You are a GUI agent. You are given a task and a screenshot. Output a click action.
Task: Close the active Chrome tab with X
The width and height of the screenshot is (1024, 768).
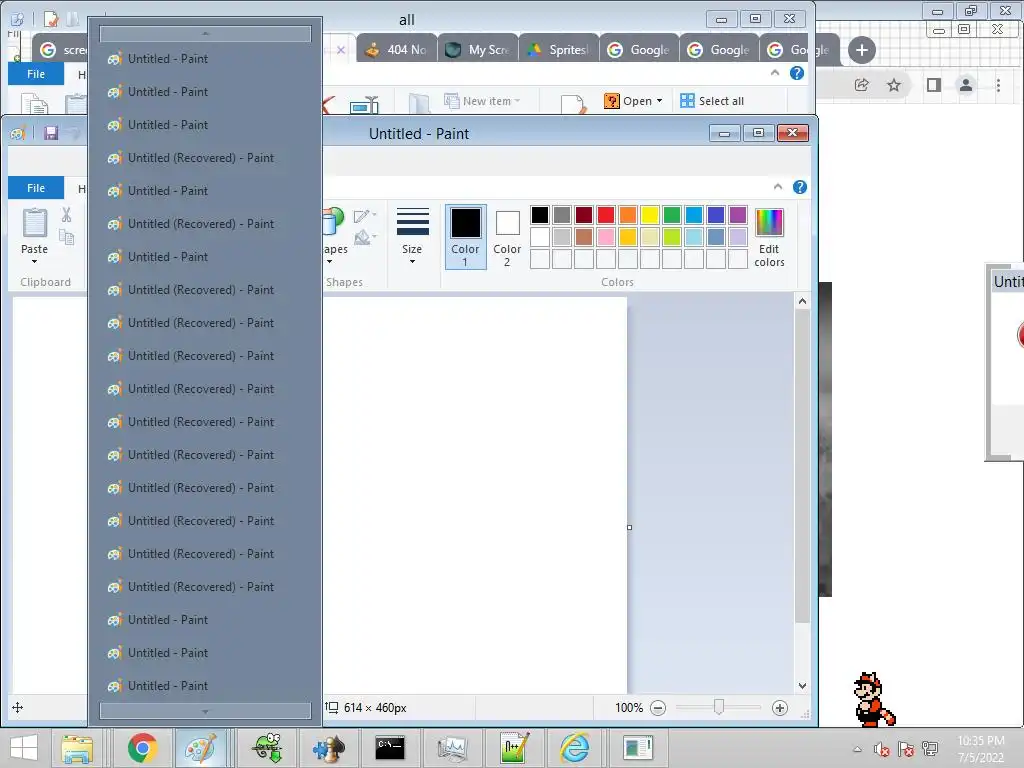pos(341,50)
